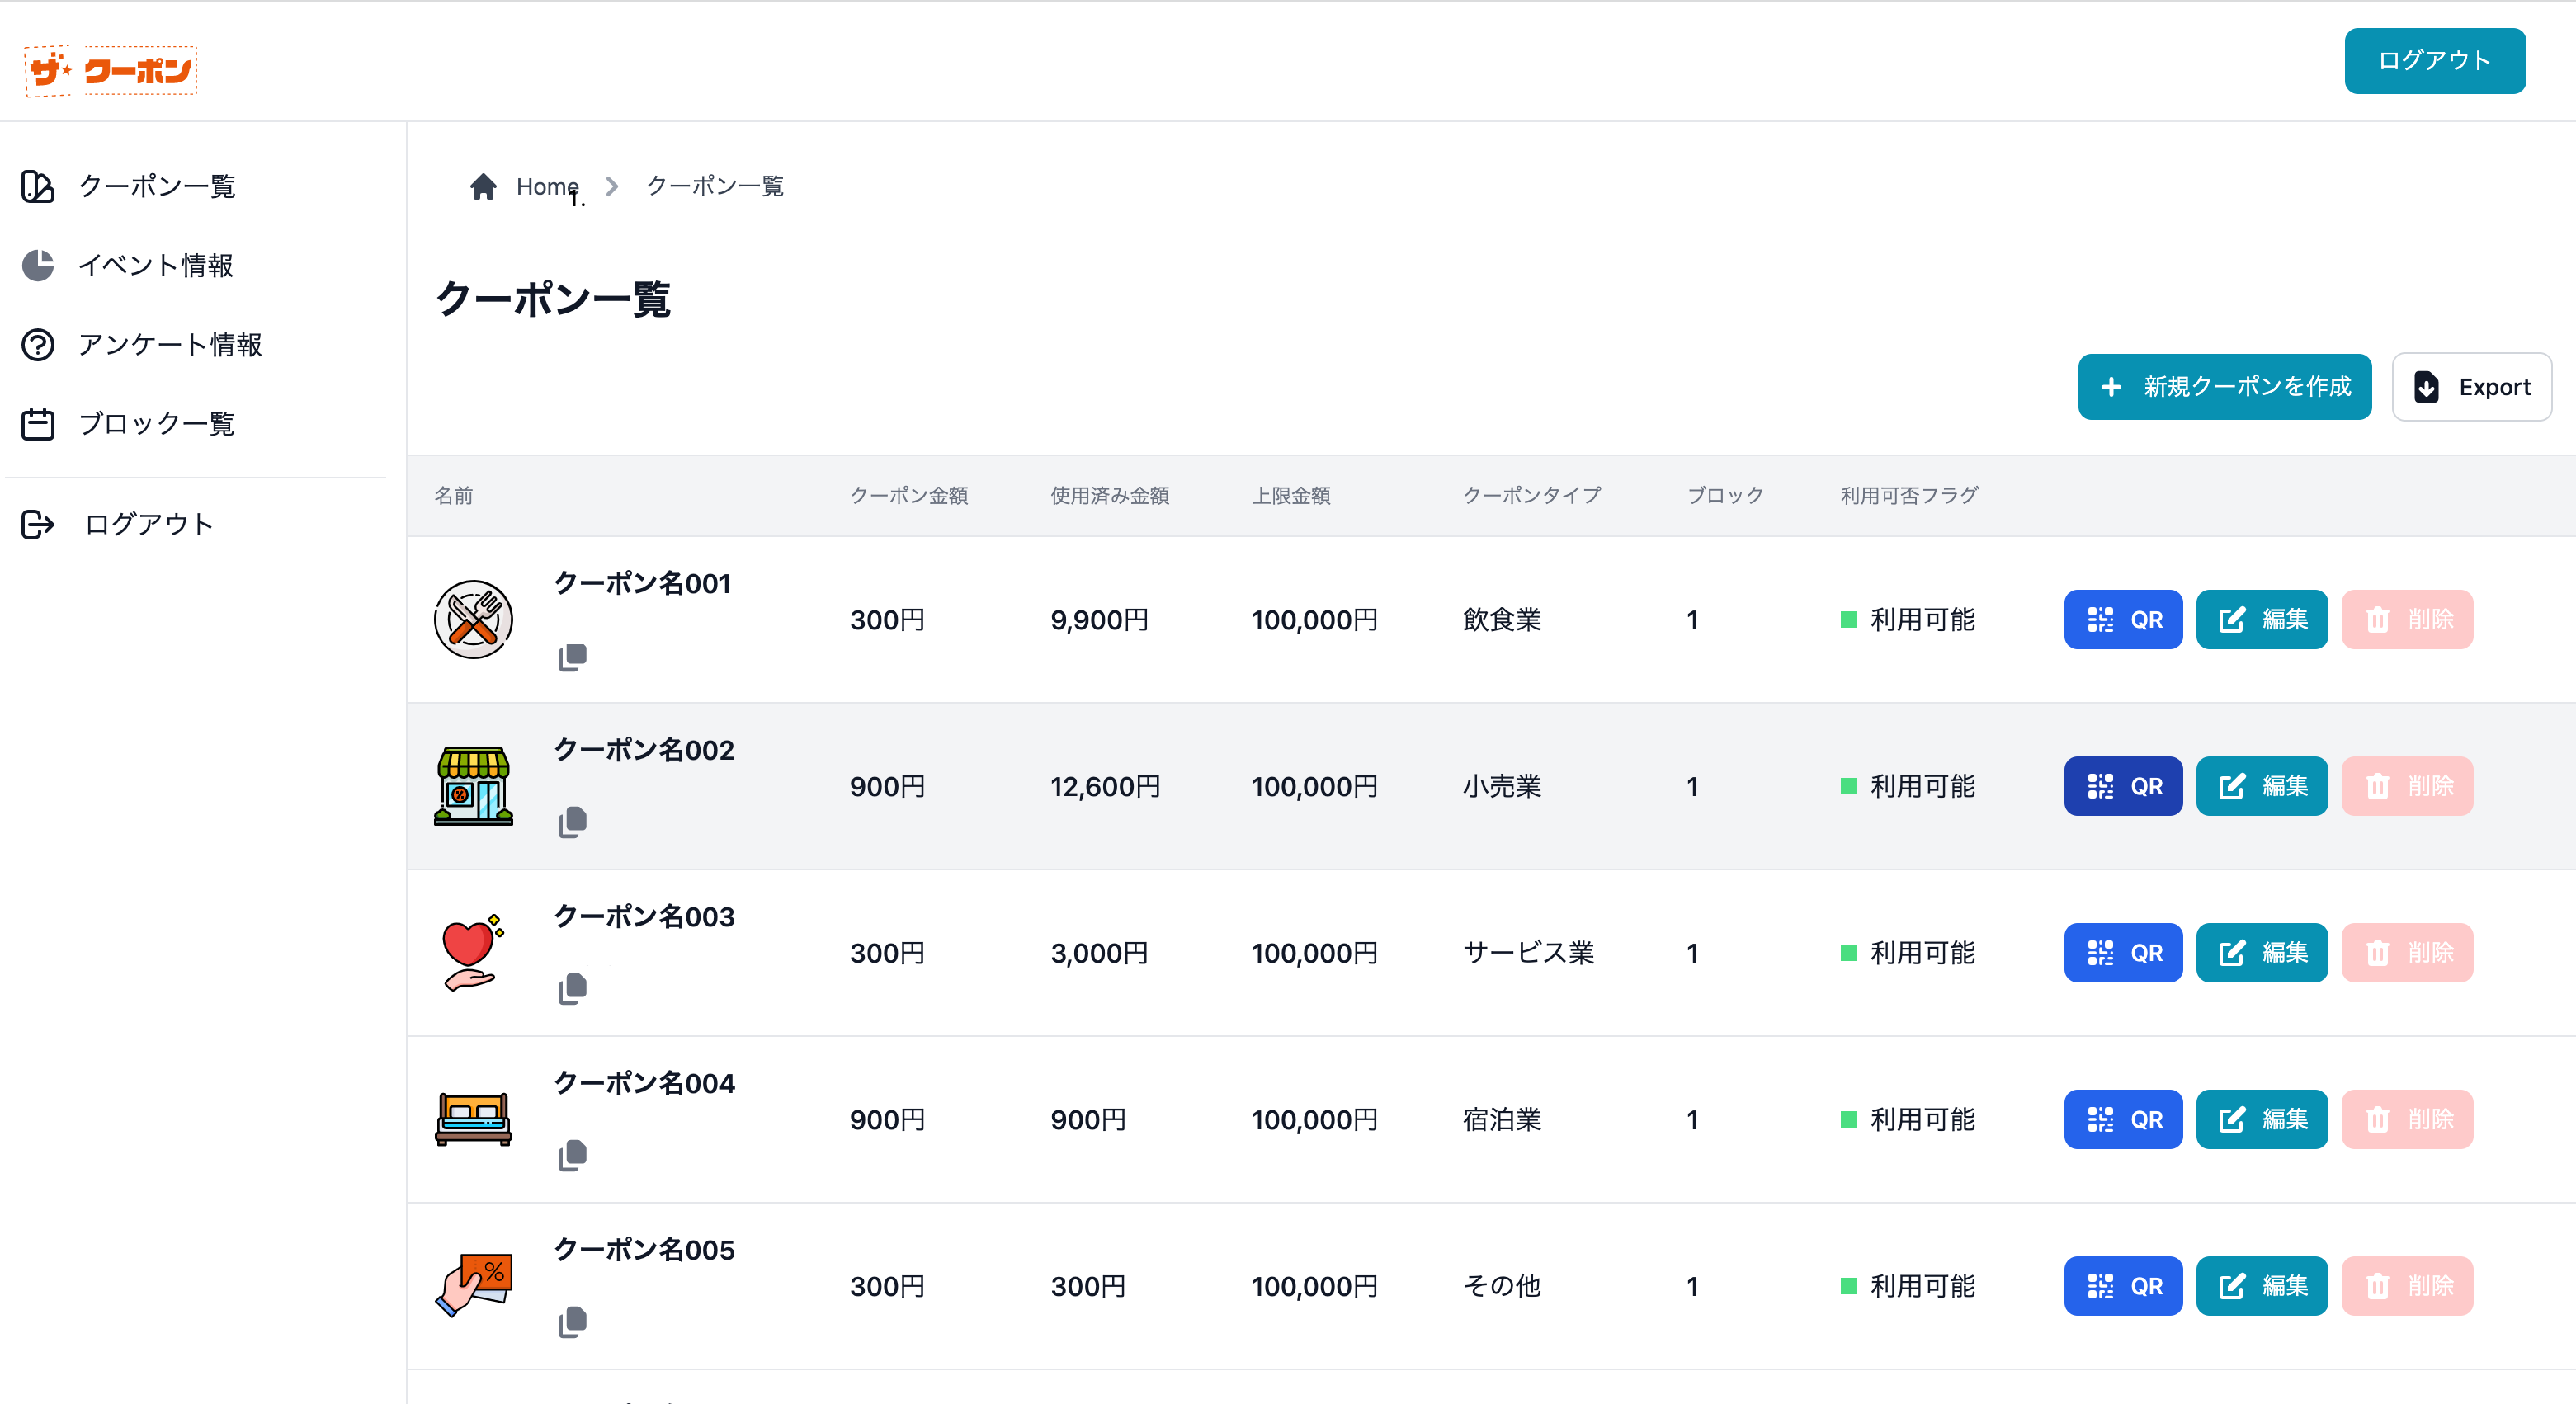Click クーポン一覧 in the breadcrumb

pos(715,186)
